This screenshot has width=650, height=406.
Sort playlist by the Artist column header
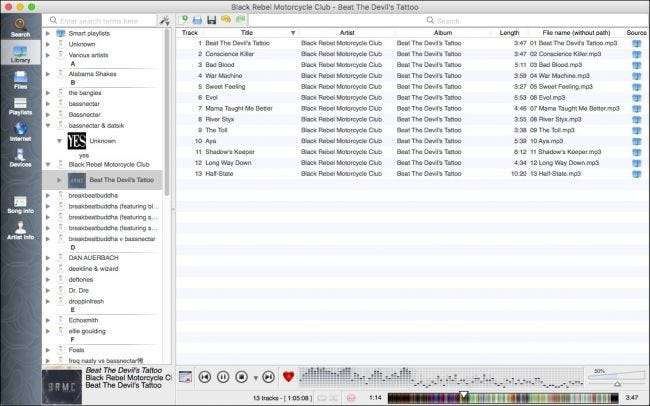click(347, 32)
